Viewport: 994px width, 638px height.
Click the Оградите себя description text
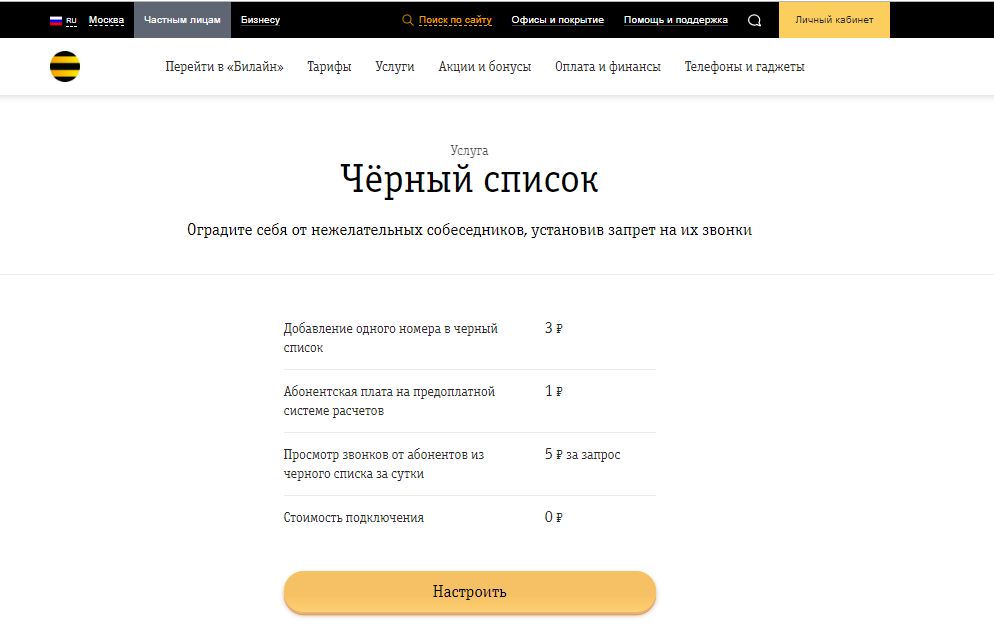470,230
